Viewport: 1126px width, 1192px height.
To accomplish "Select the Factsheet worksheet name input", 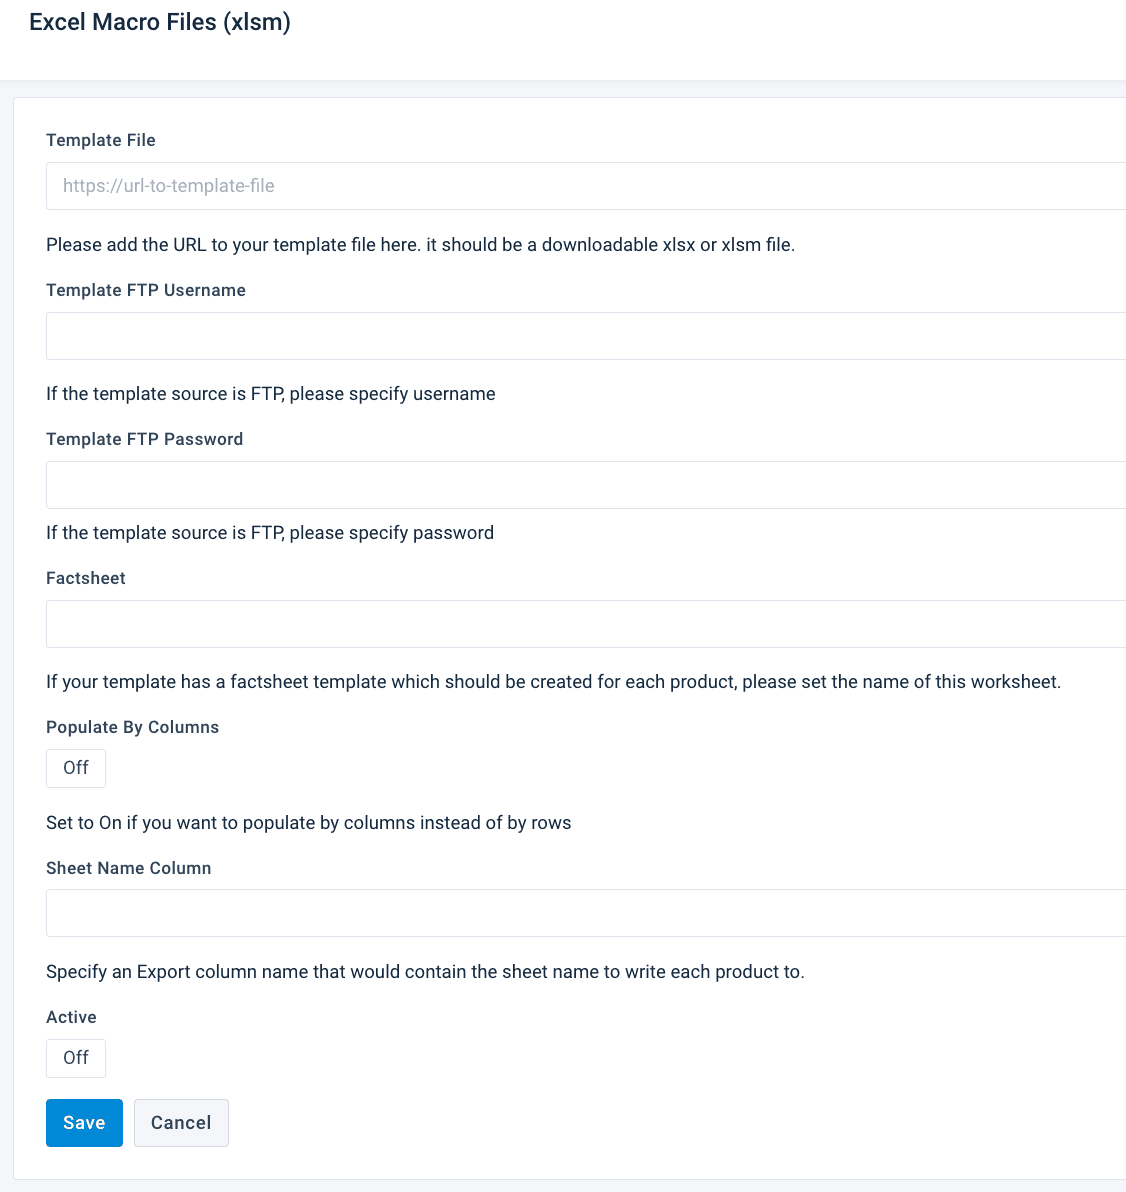I will pos(586,624).
